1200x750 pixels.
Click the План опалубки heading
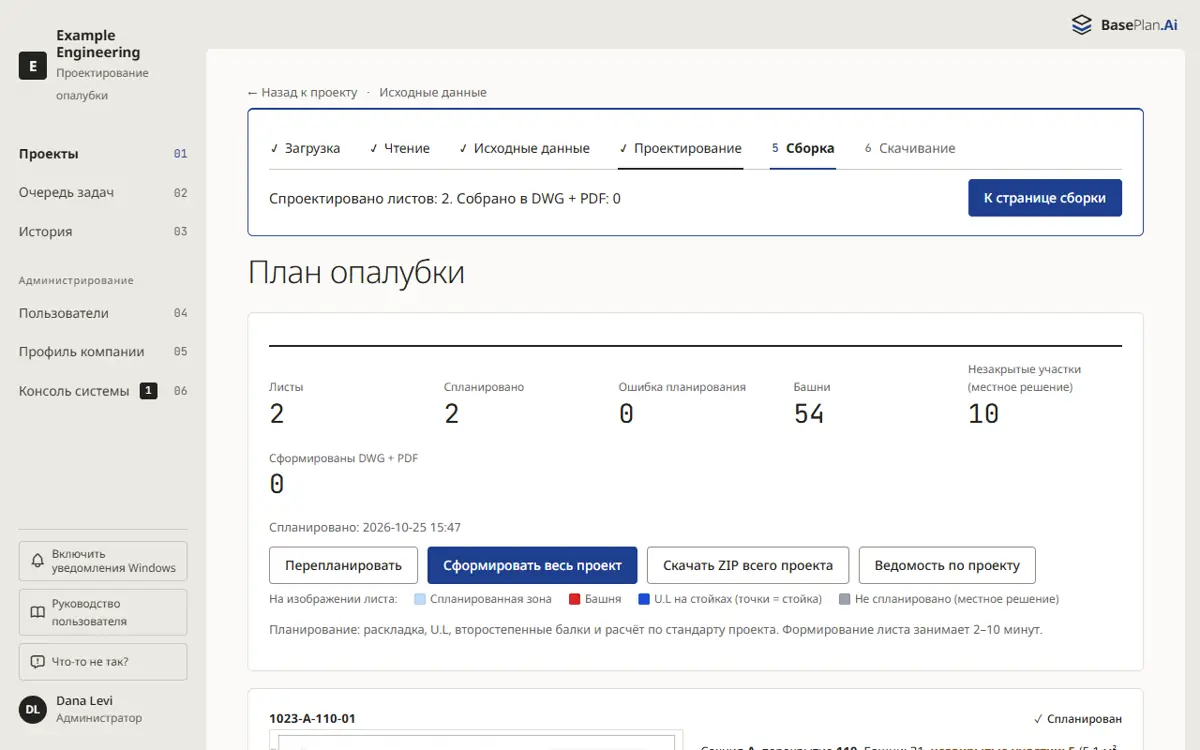click(356, 272)
